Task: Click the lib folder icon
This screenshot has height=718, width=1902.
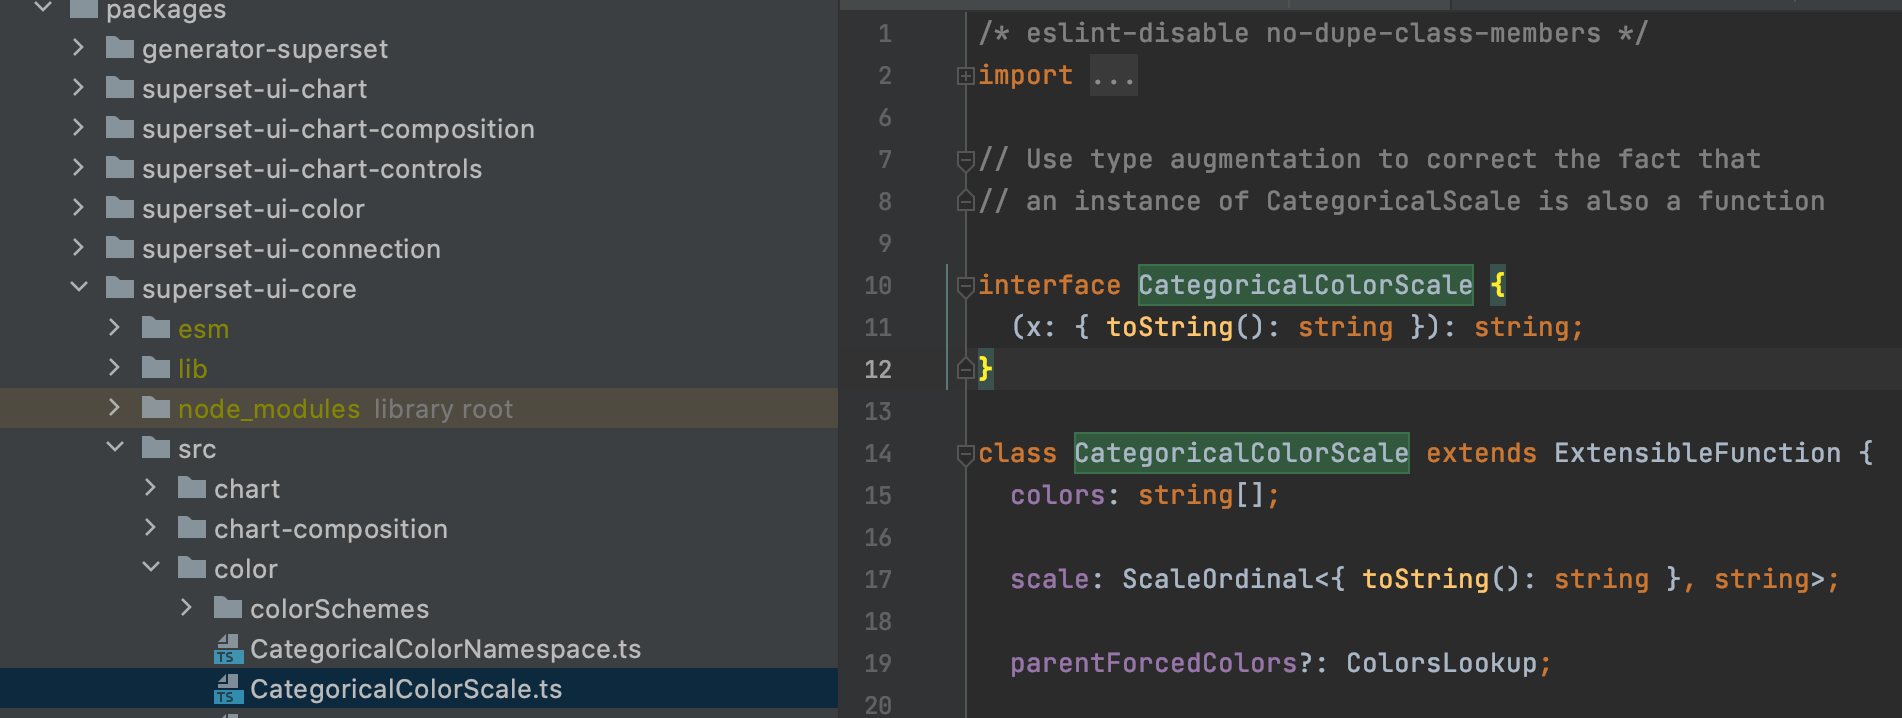Action: [x=156, y=367]
